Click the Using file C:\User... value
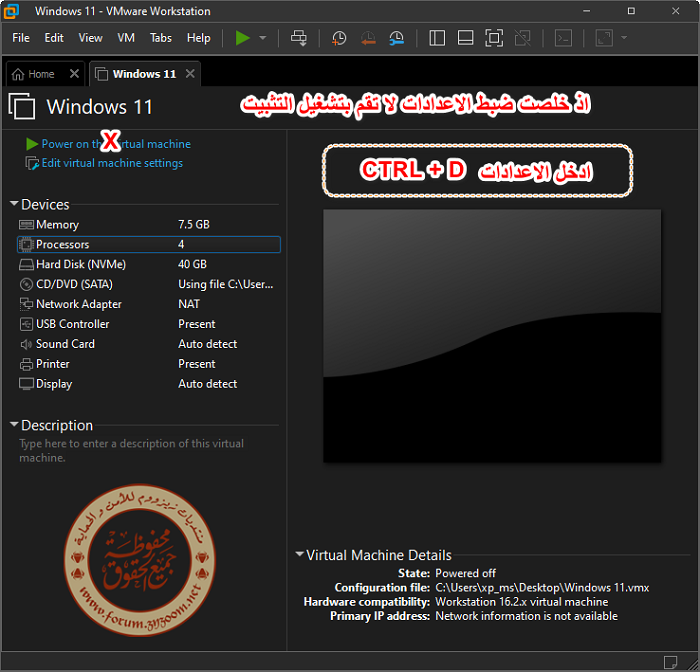 (x=225, y=284)
